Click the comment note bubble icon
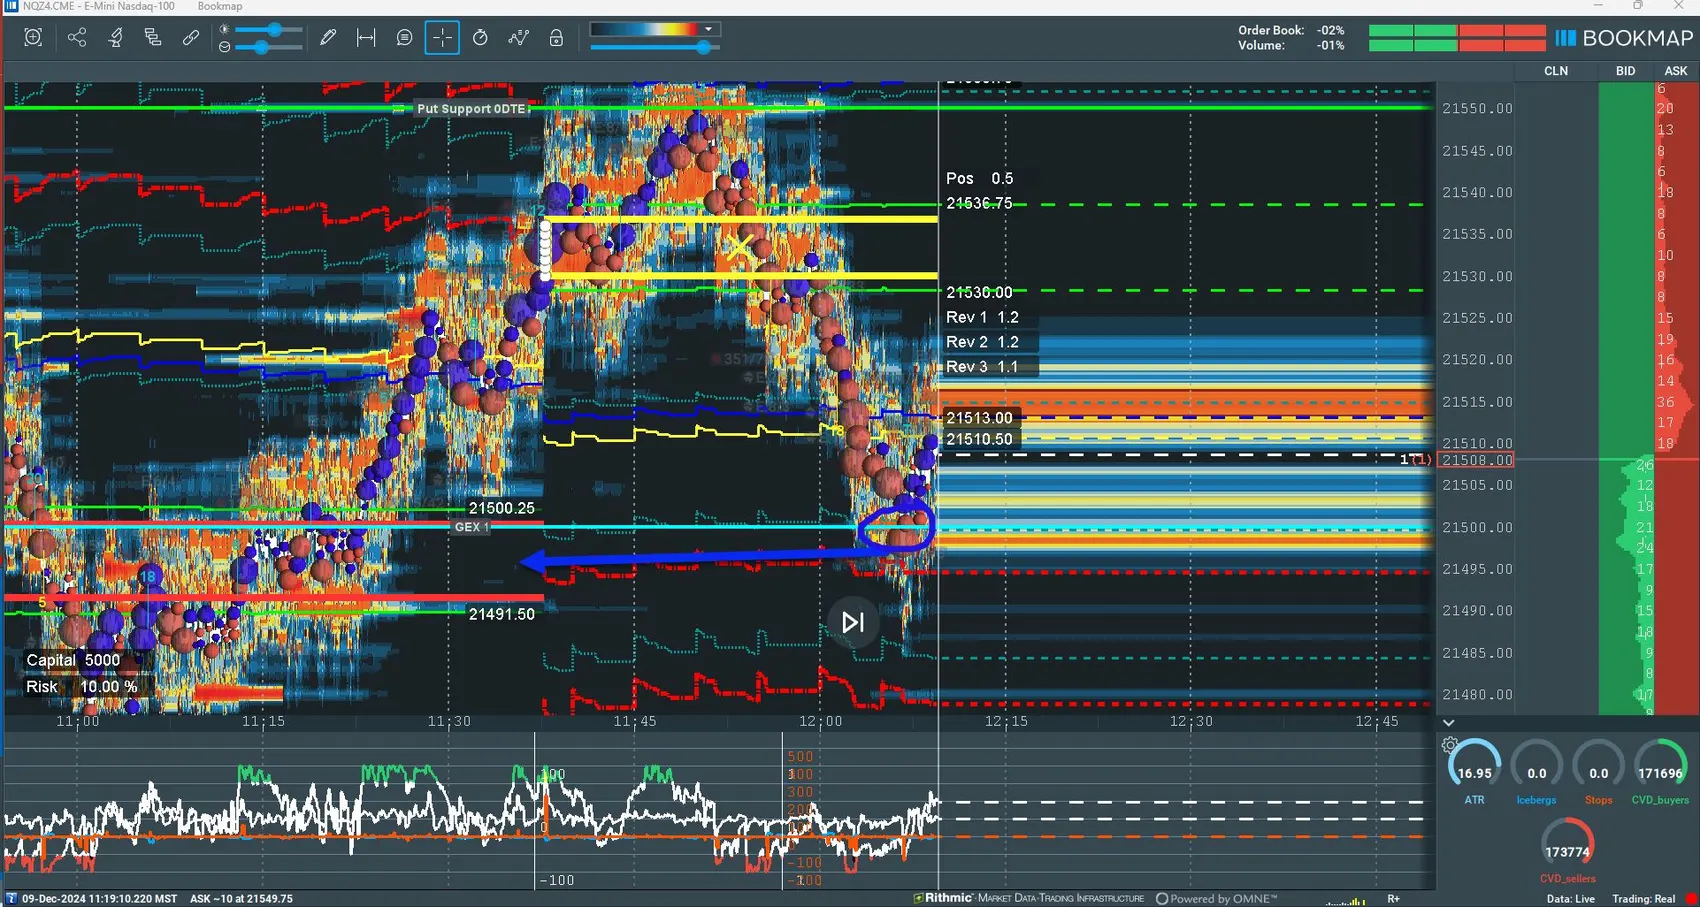The height and width of the screenshot is (907, 1700). (x=404, y=38)
